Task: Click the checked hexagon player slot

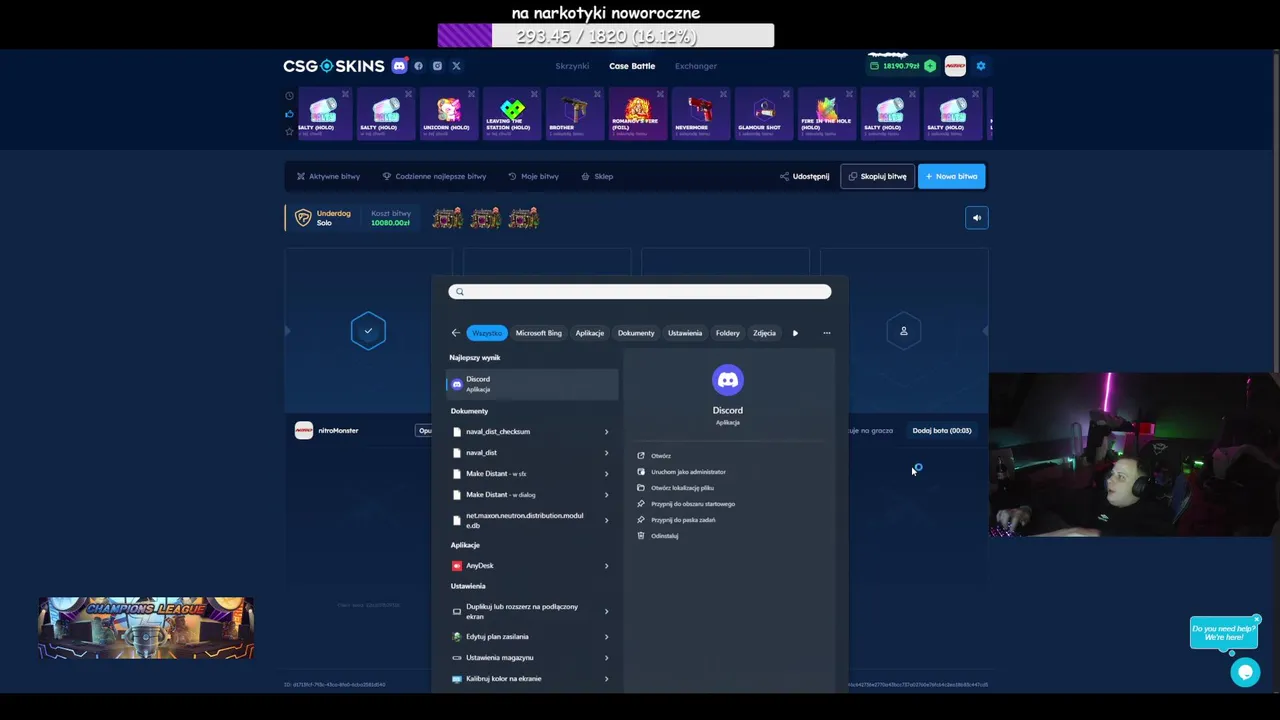Action: coord(368,331)
